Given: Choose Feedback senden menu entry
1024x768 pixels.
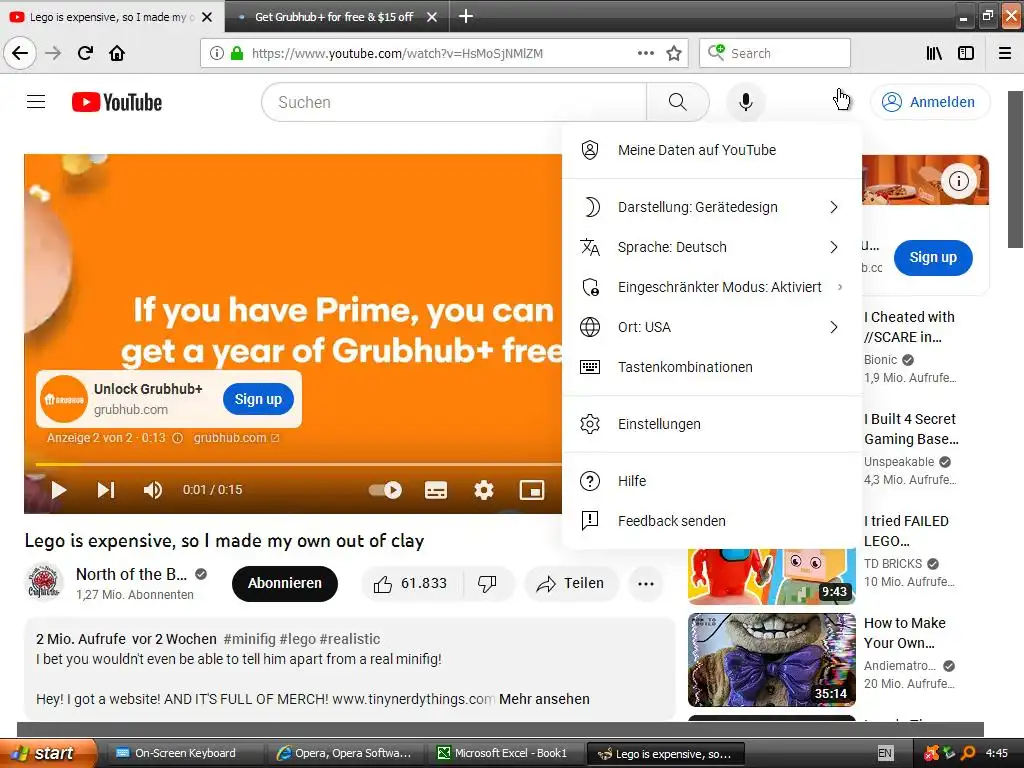Looking at the screenshot, I should [x=712, y=520].
